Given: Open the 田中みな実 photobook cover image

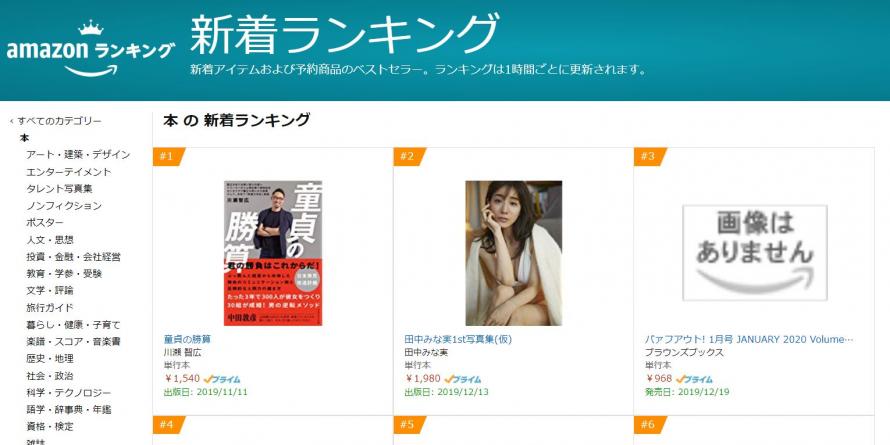Looking at the screenshot, I should click(514, 253).
